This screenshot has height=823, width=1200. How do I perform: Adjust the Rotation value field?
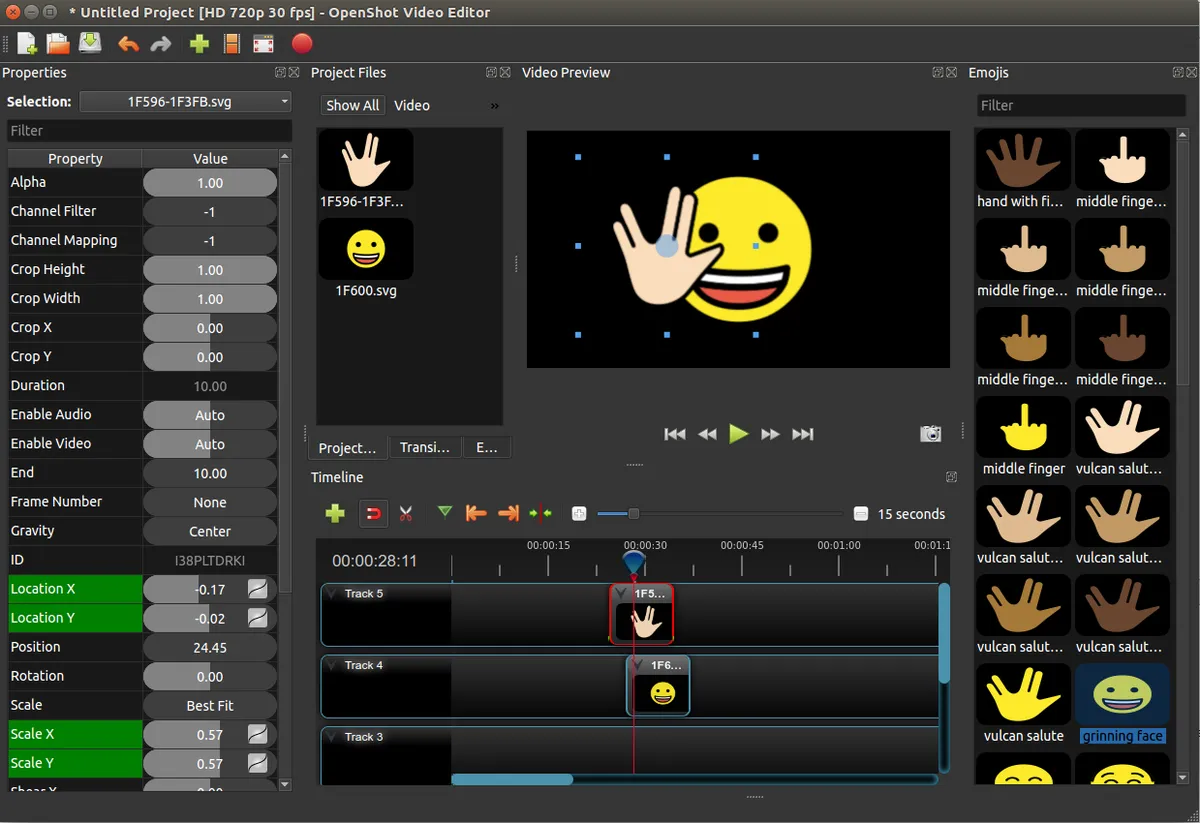210,676
